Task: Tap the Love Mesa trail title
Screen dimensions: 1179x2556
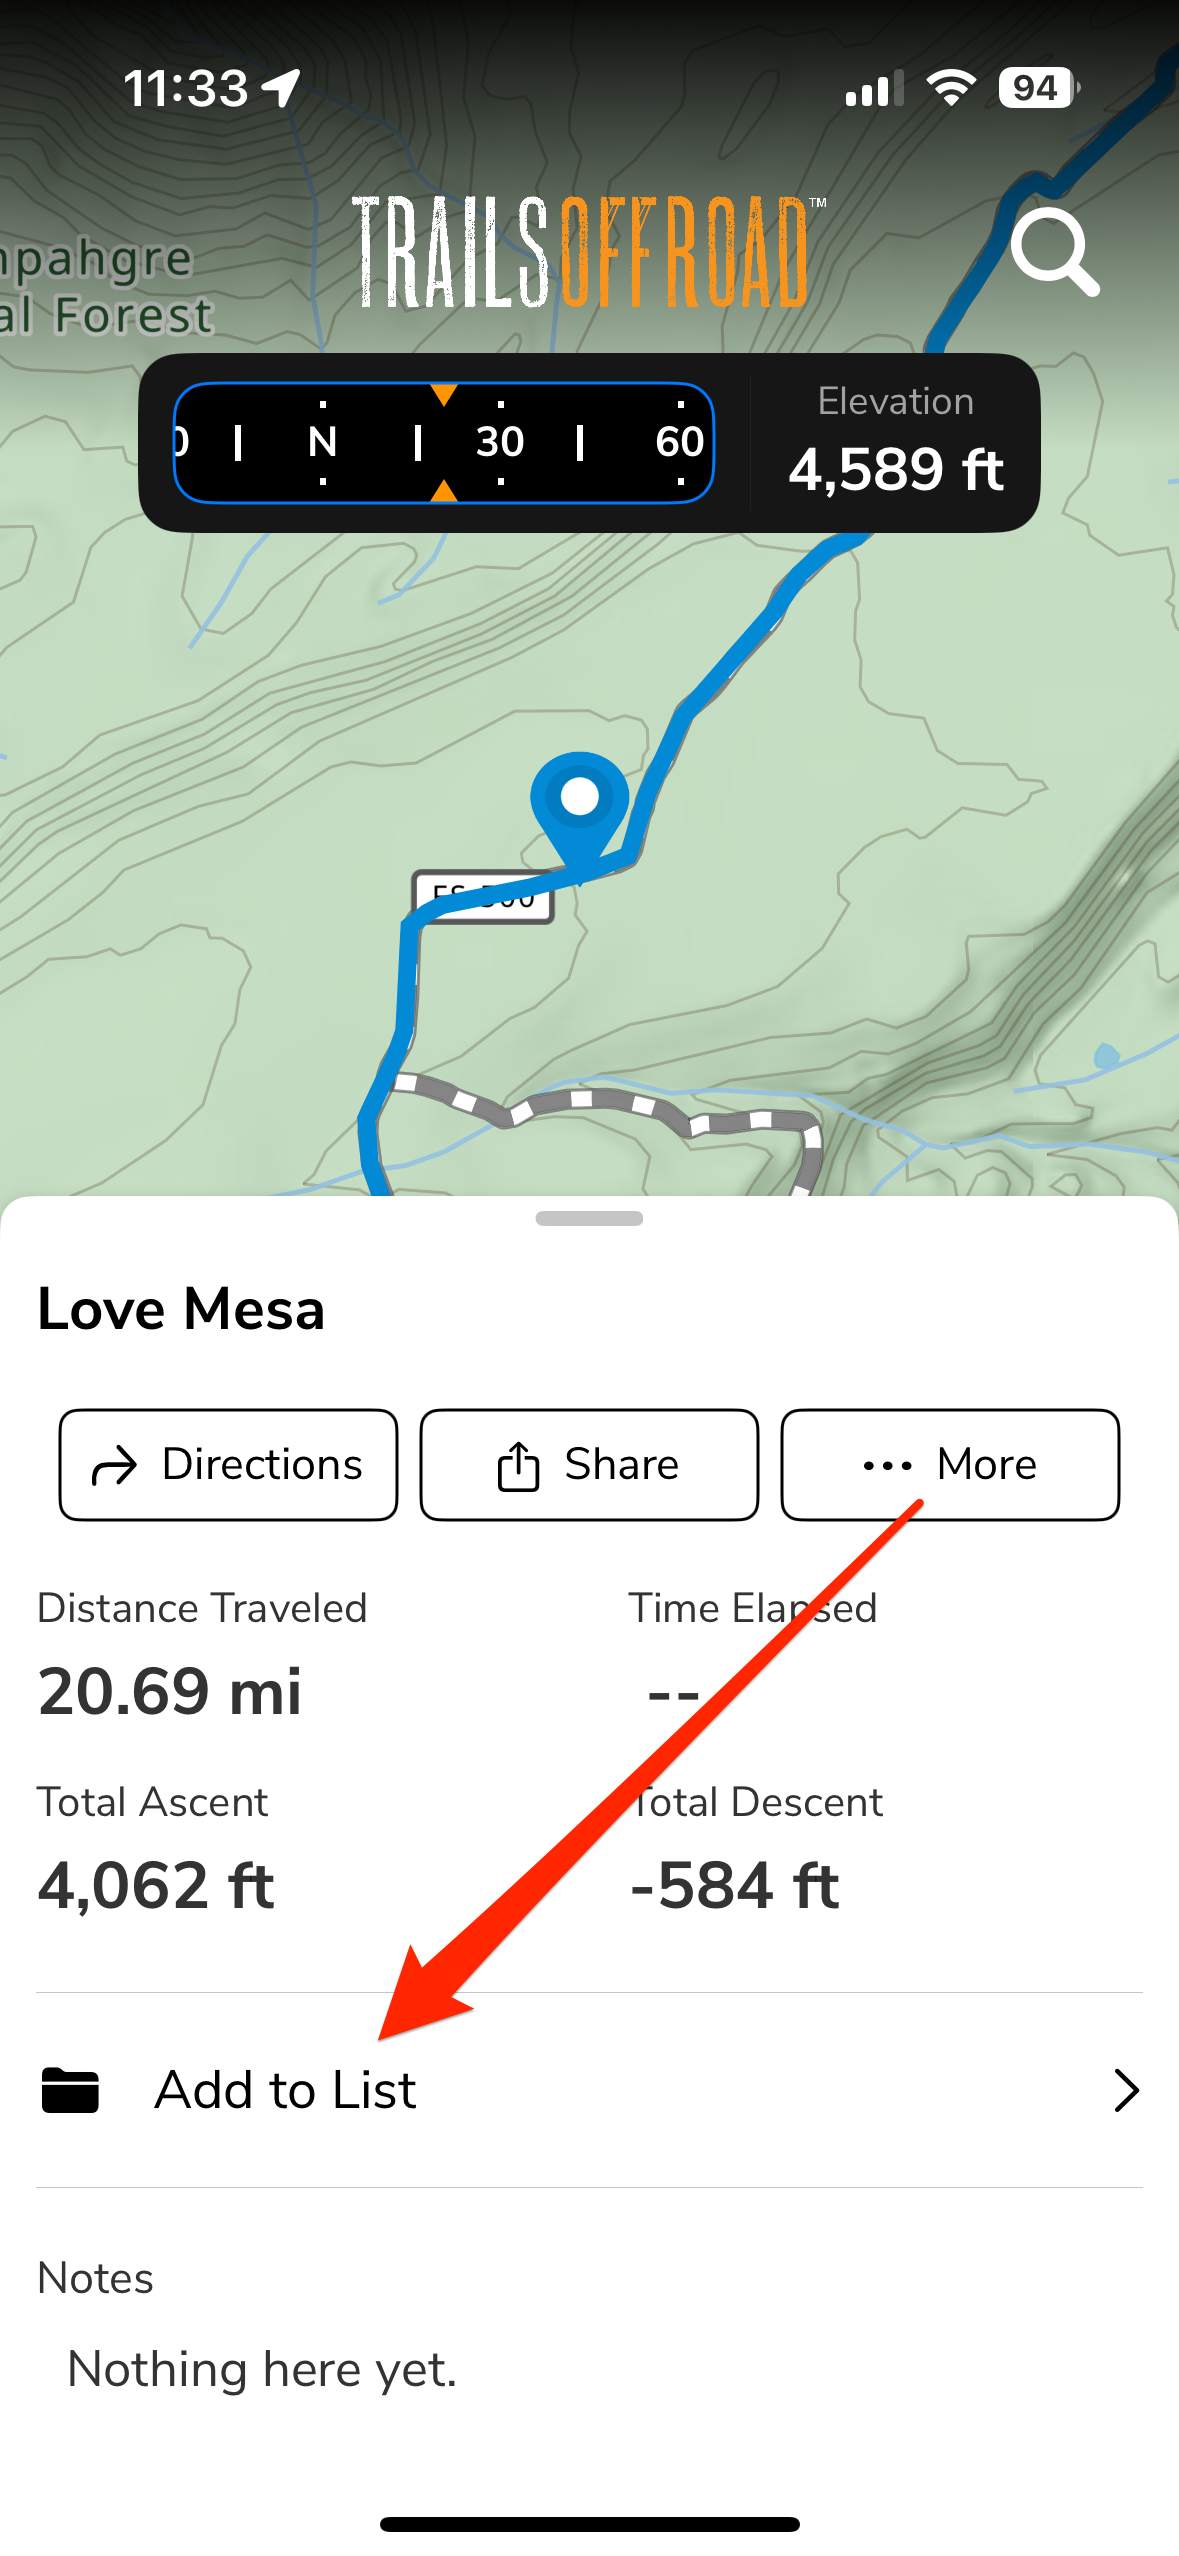Action: tap(181, 1309)
